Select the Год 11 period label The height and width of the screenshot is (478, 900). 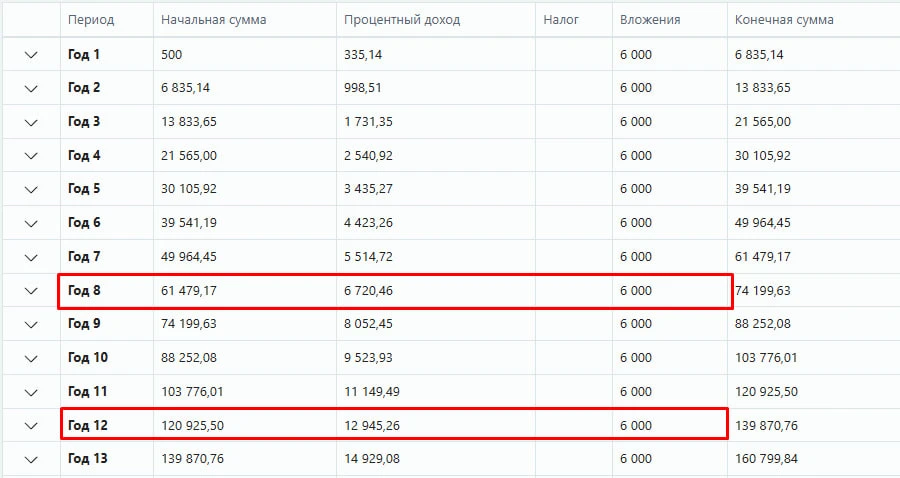coord(87,391)
